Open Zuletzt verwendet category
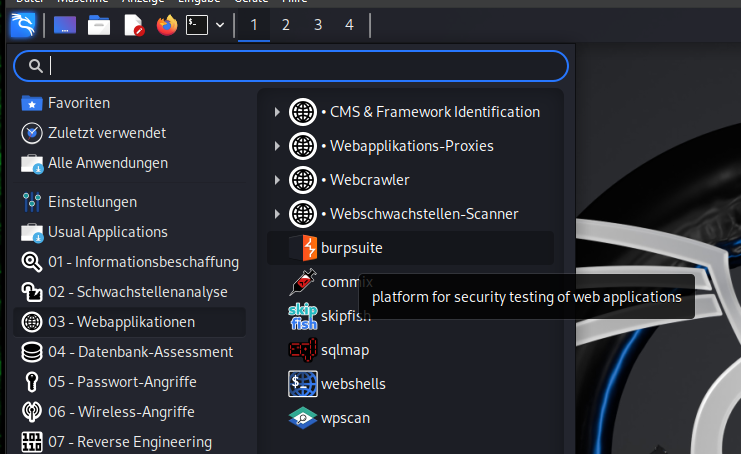The image size is (741, 454). (x=129, y=133)
